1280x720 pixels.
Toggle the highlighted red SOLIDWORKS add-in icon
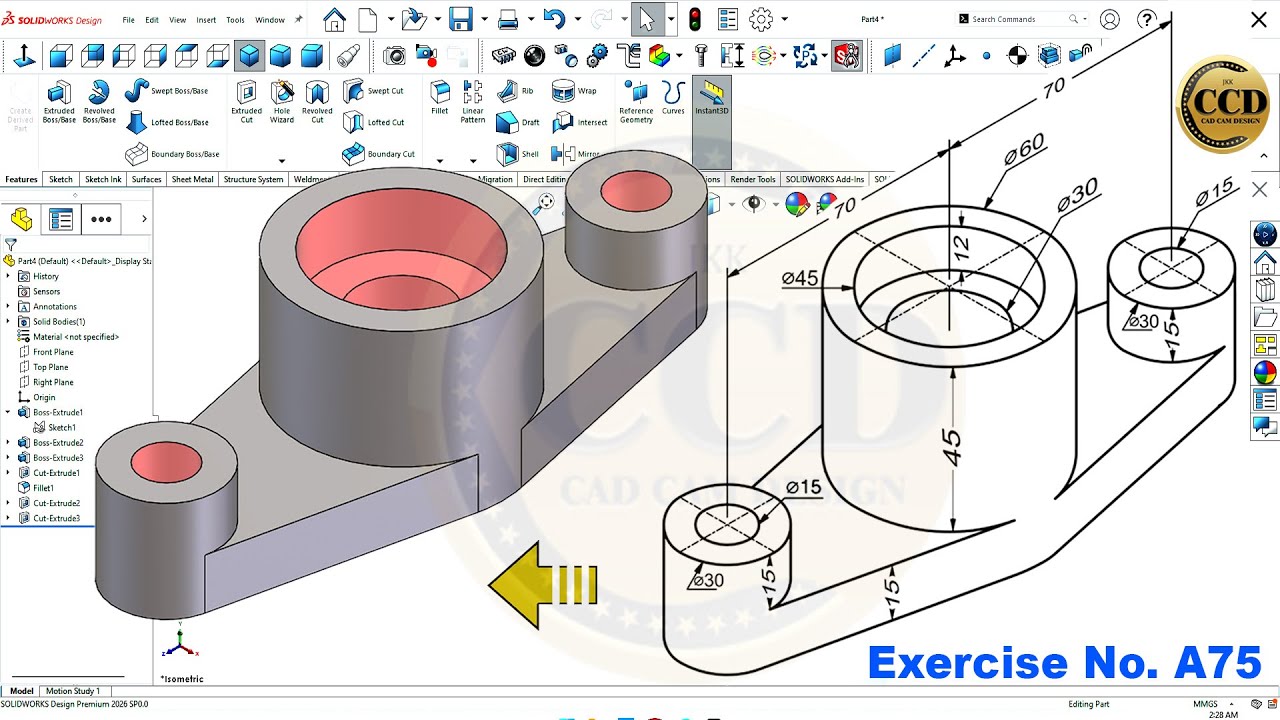[846, 56]
